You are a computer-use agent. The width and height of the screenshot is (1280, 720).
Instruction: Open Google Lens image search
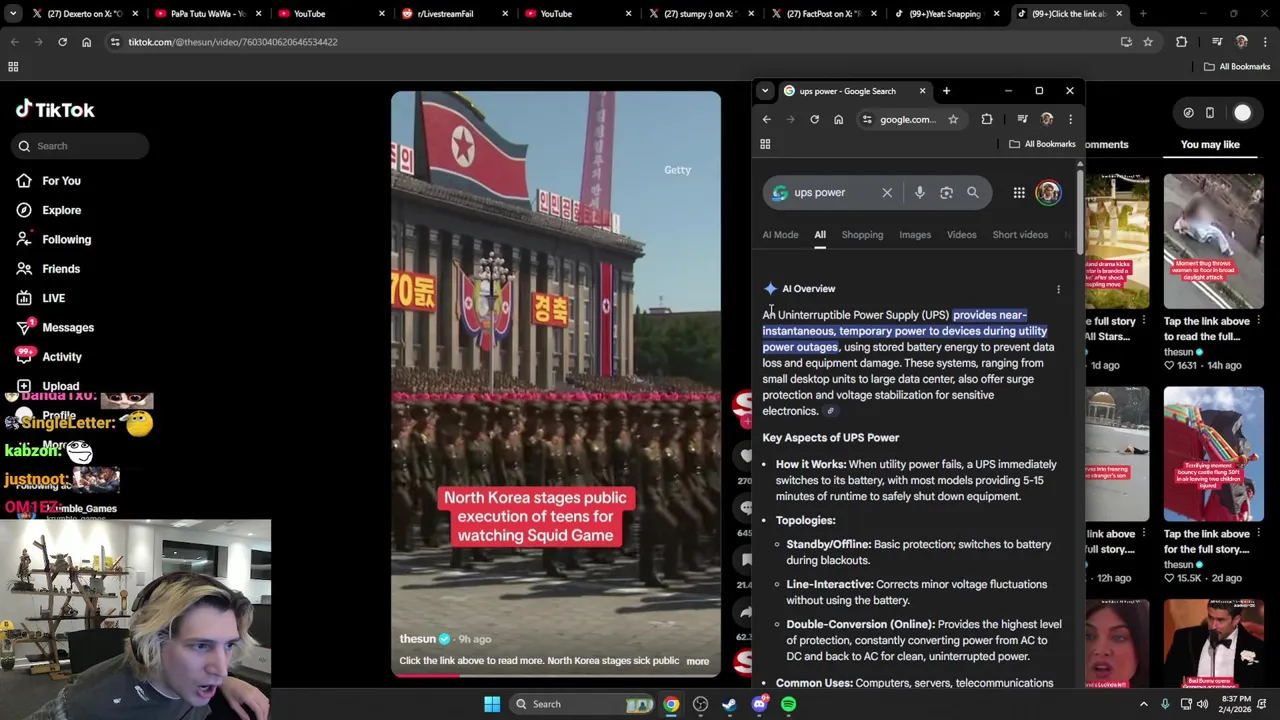tap(946, 193)
